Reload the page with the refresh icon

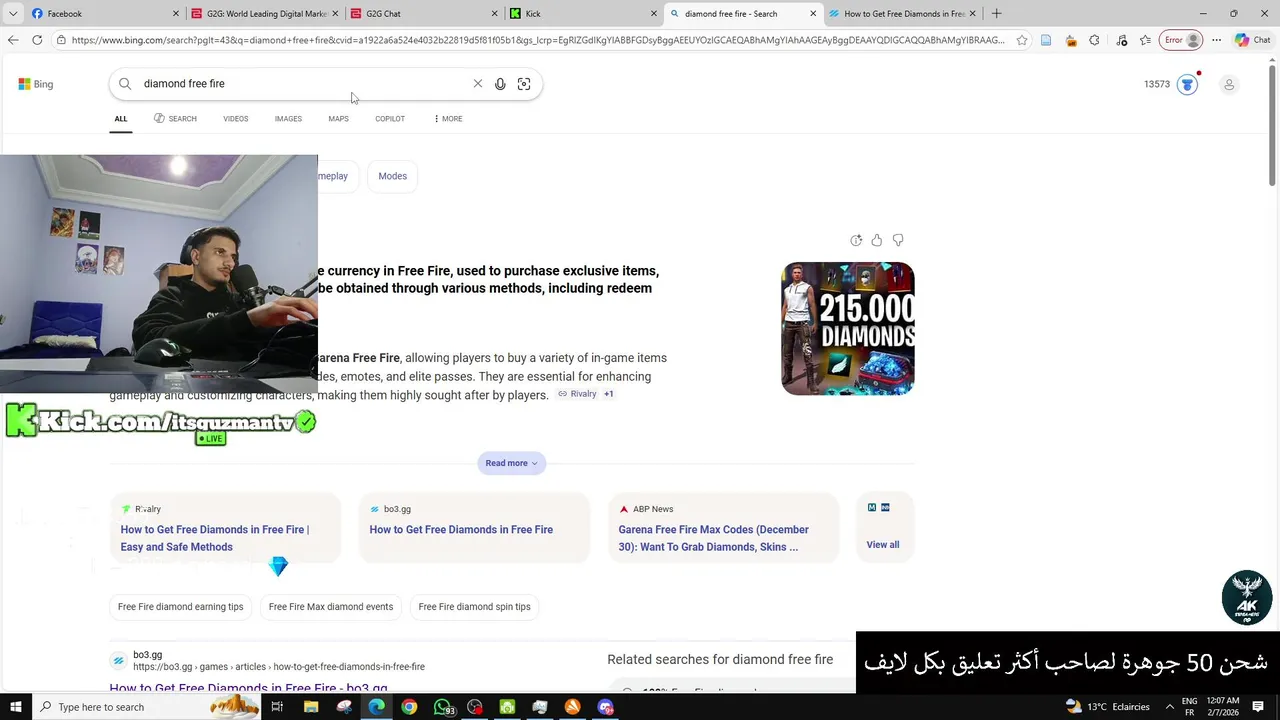coord(37,40)
